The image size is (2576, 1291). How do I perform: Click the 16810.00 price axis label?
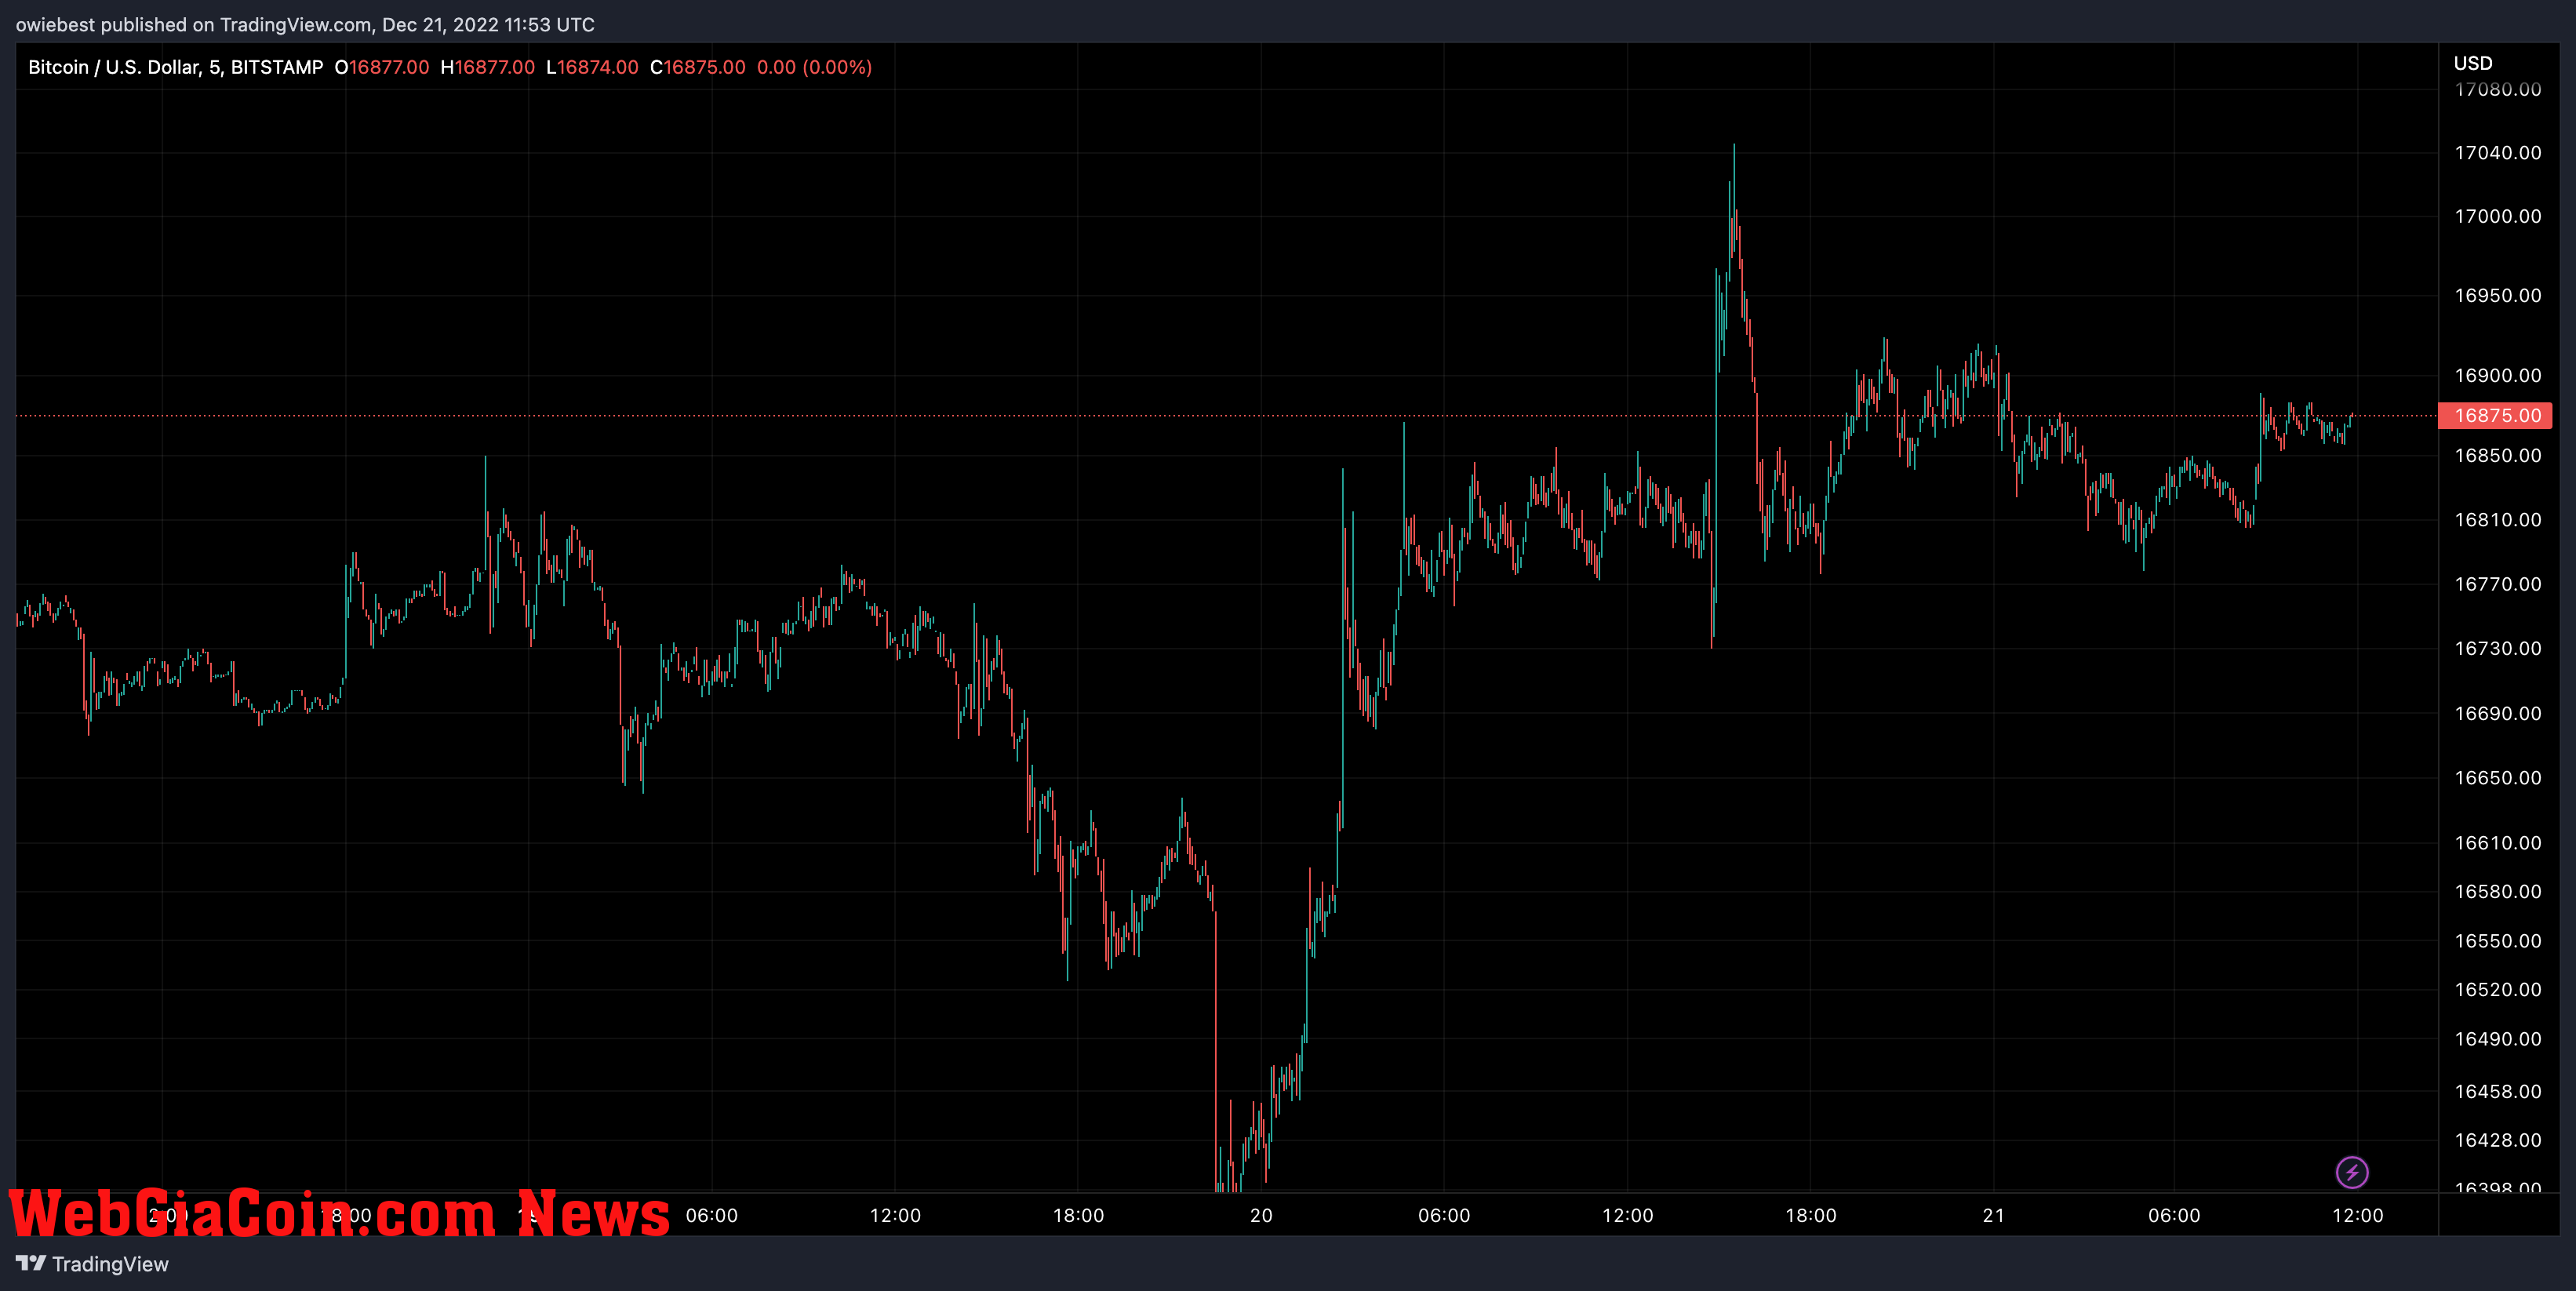point(2497,520)
